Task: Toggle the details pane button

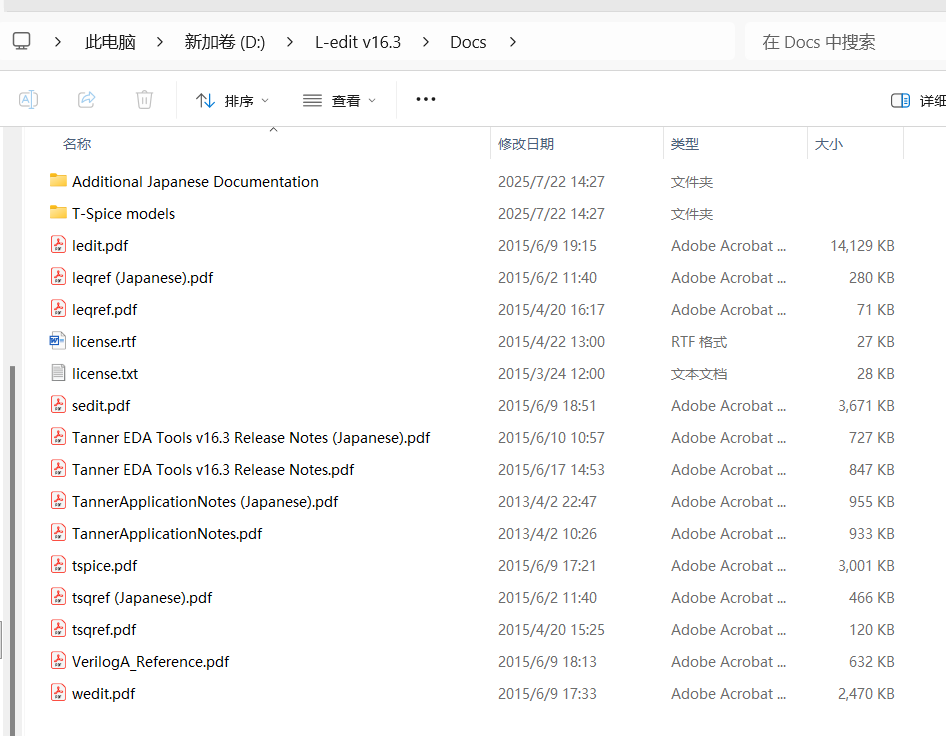Action: [918, 101]
